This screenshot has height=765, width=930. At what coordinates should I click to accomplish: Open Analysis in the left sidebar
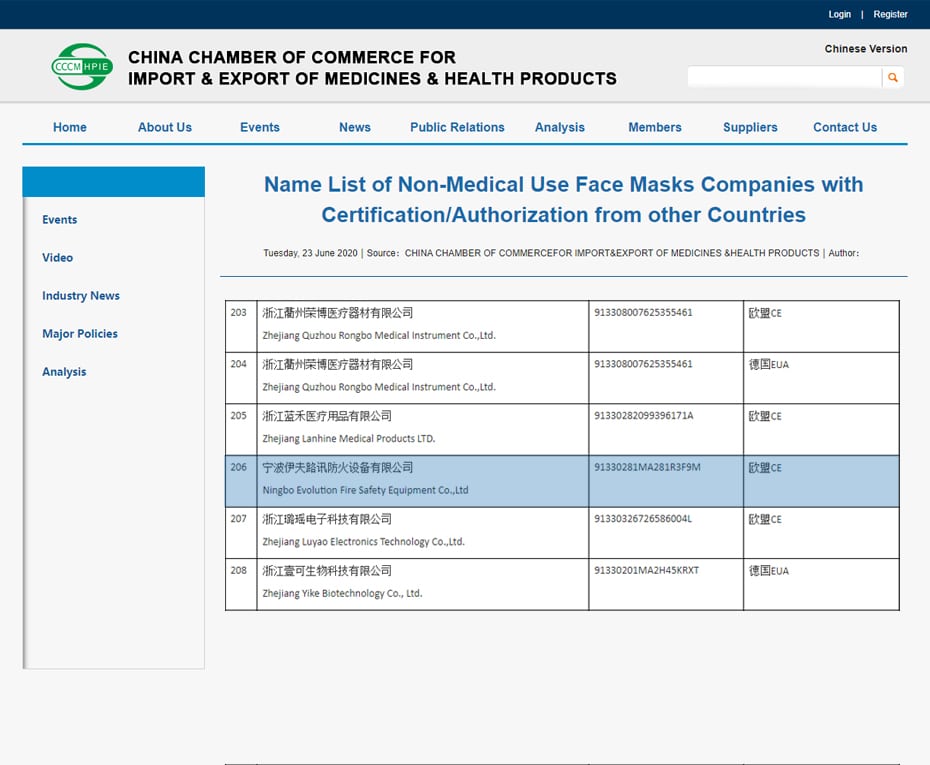[x=64, y=372]
